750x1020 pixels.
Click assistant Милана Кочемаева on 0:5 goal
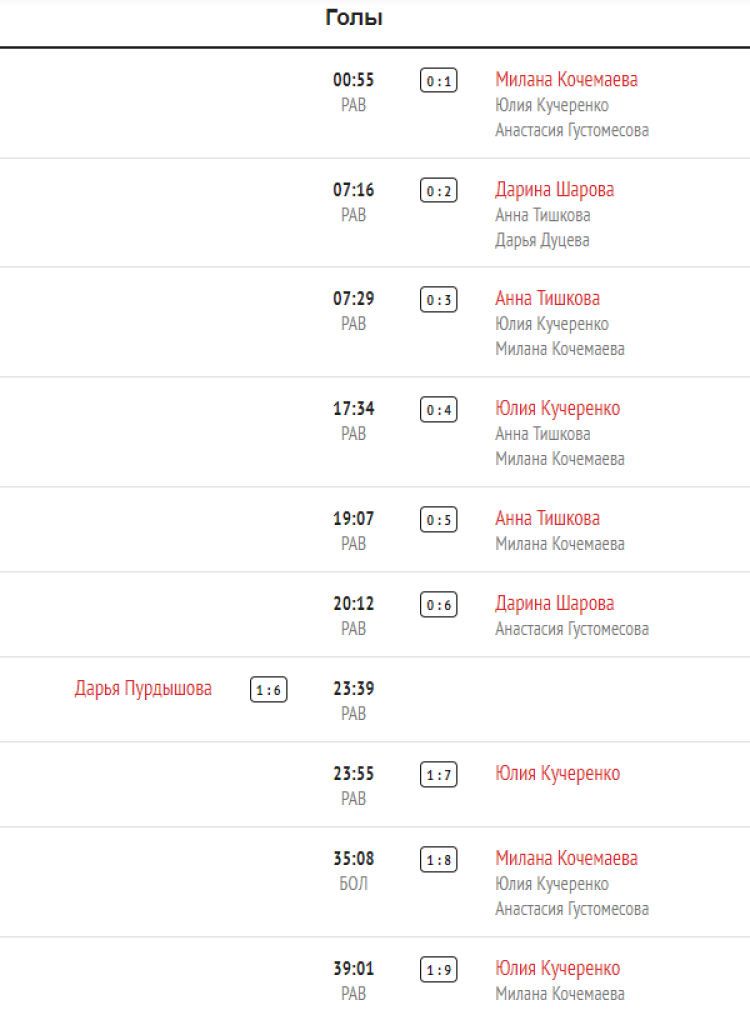[x=560, y=544]
